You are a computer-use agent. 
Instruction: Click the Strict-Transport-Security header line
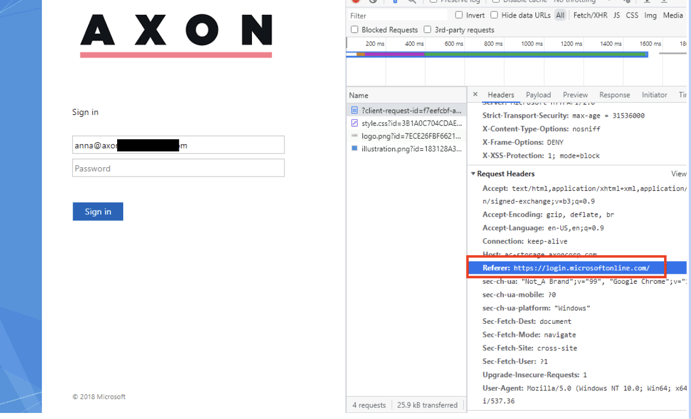(x=563, y=115)
